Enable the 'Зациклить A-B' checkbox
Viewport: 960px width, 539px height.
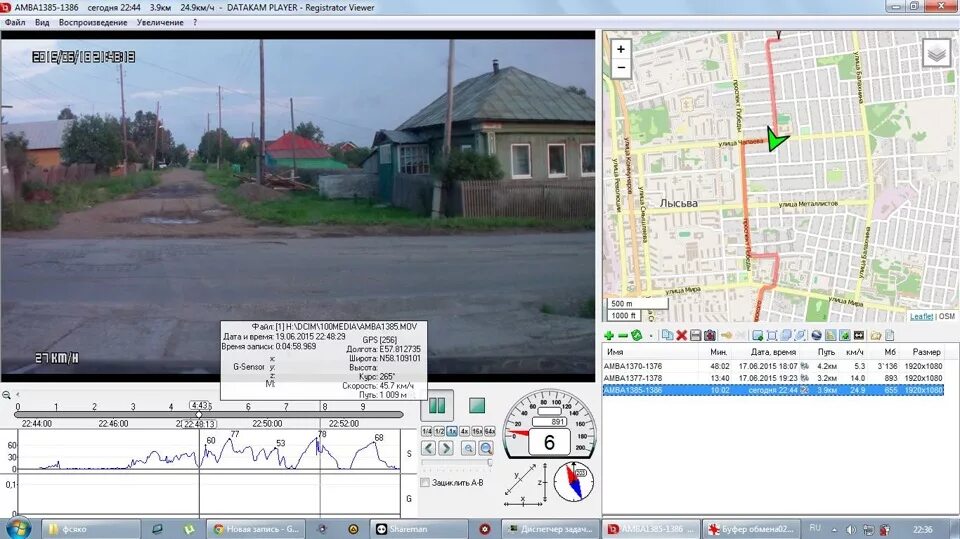pos(425,483)
